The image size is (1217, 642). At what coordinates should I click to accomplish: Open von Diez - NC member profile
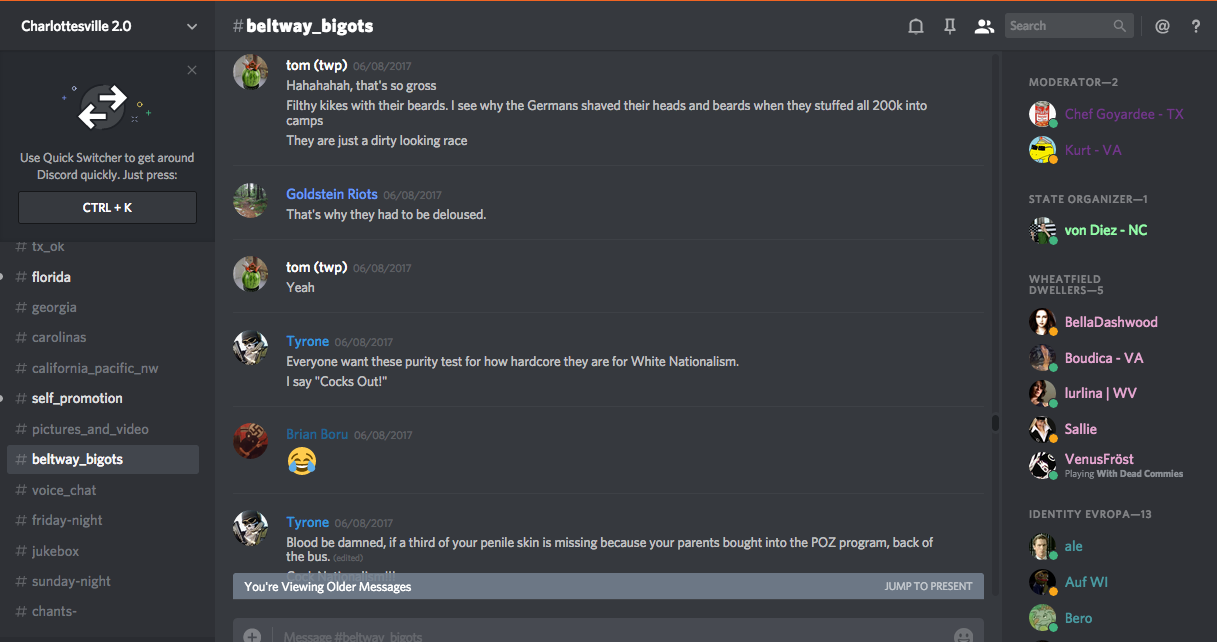coord(1105,230)
